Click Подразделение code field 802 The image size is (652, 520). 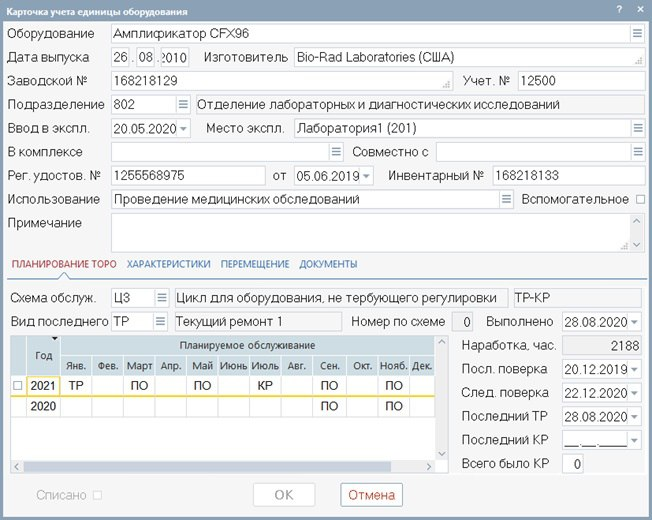click(x=144, y=104)
